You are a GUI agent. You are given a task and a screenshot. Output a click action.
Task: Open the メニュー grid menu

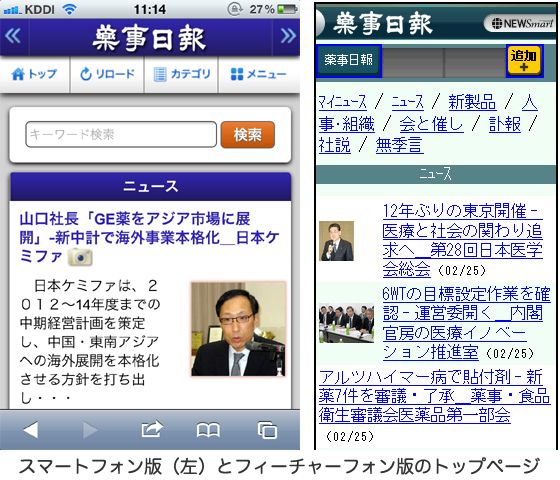259,74
